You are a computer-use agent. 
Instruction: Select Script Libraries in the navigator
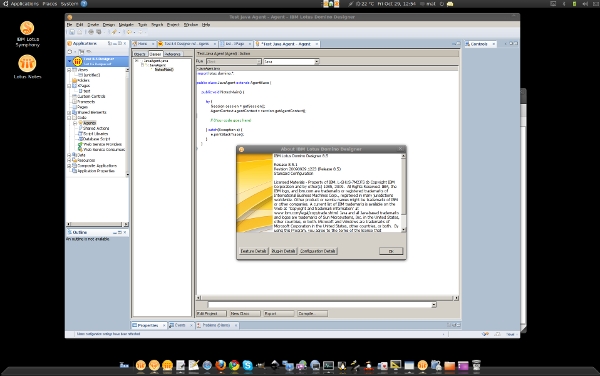click(96, 134)
